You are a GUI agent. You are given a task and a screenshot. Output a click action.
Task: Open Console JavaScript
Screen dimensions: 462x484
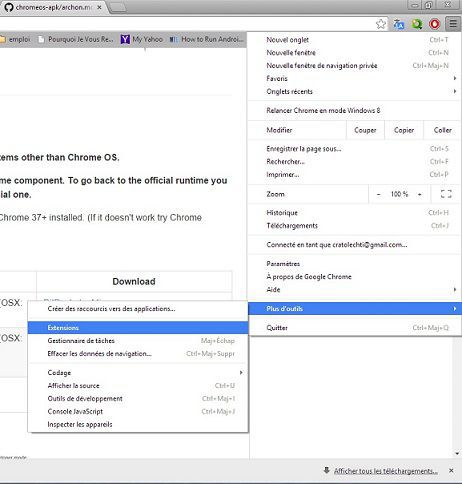(138, 412)
